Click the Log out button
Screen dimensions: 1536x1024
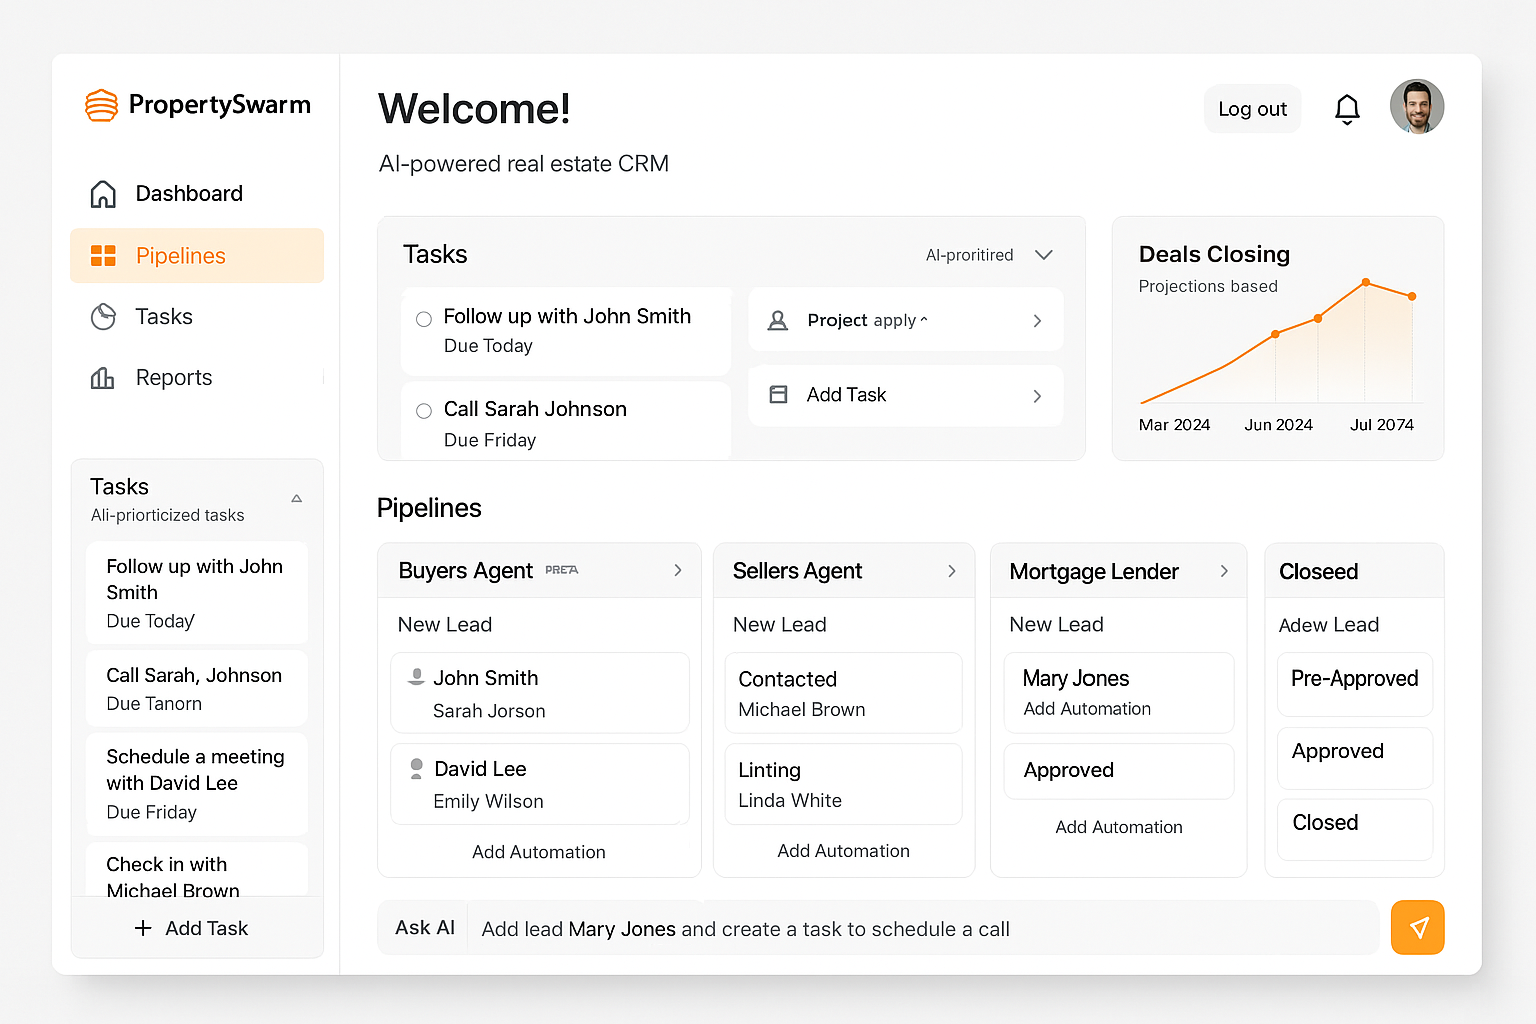pos(1252,109)
